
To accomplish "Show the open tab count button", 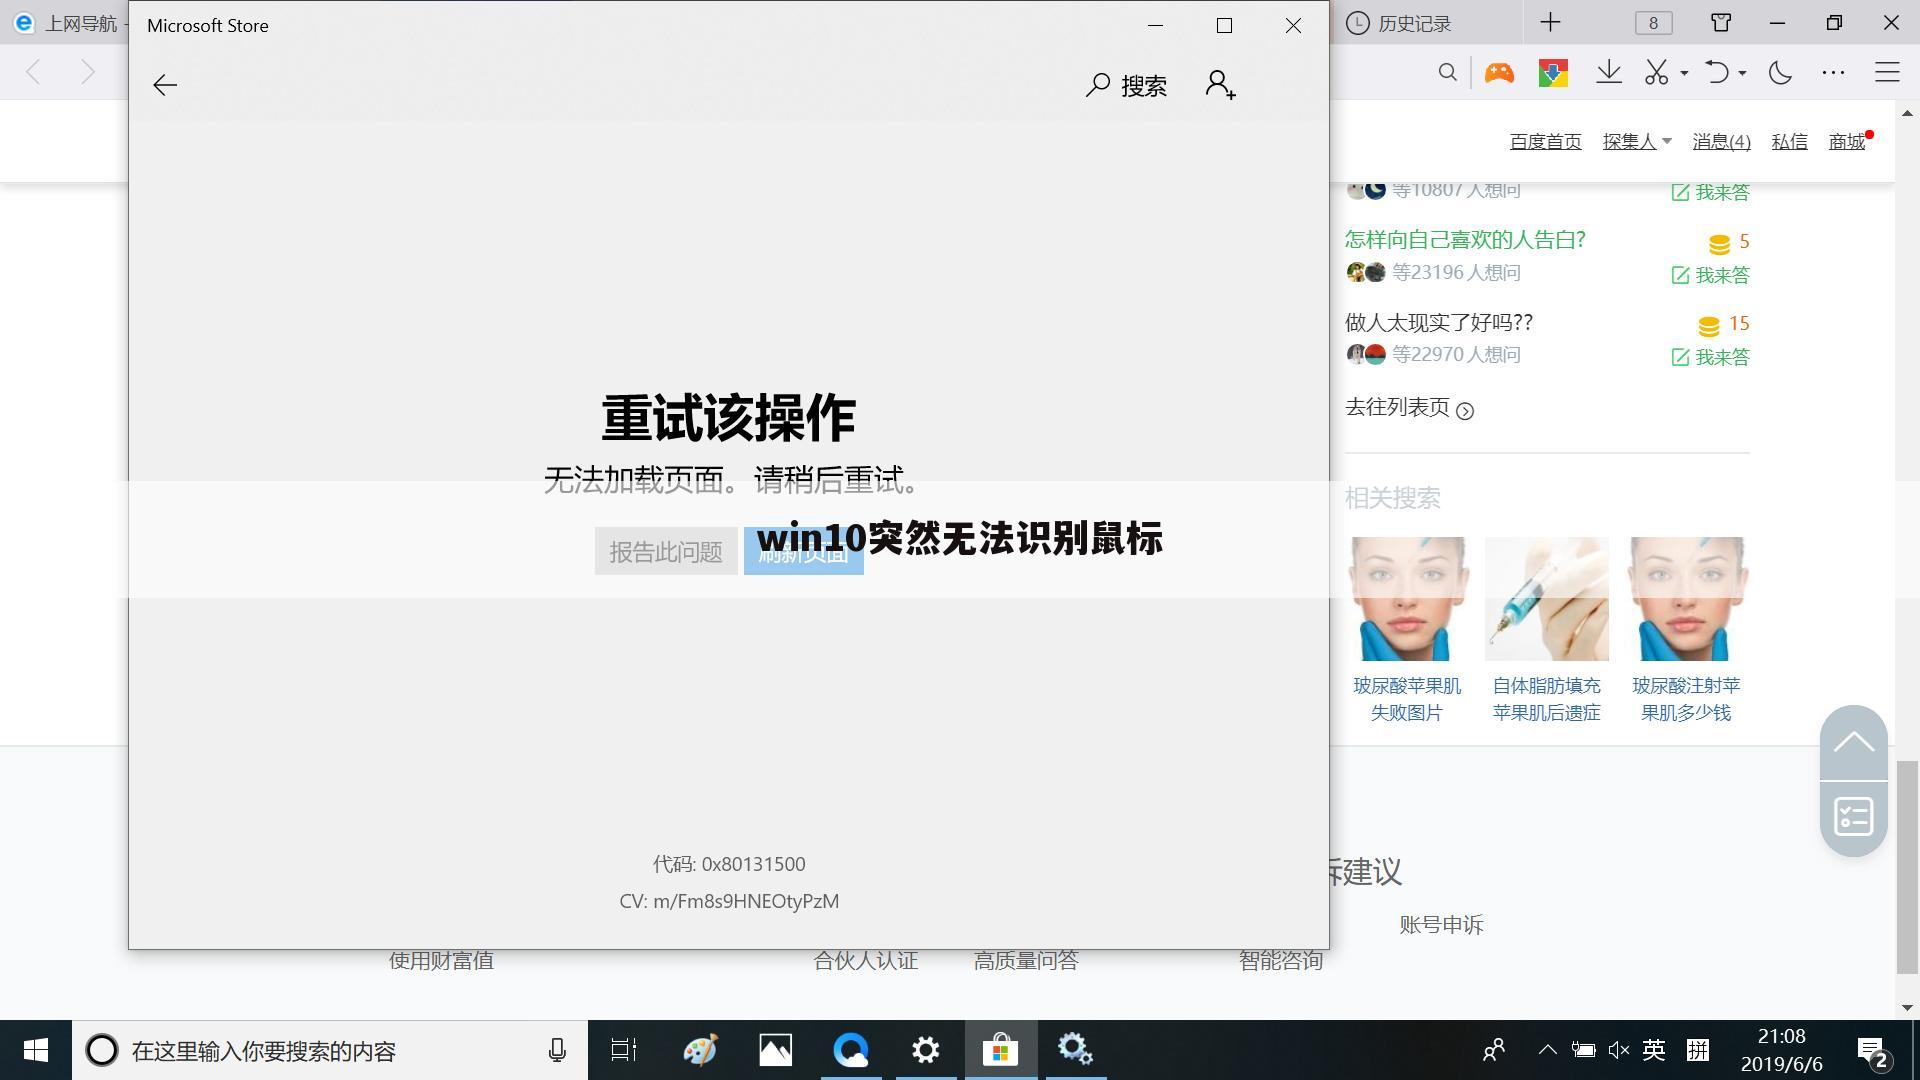I will pyautogui.click(x=1653, y=23).
